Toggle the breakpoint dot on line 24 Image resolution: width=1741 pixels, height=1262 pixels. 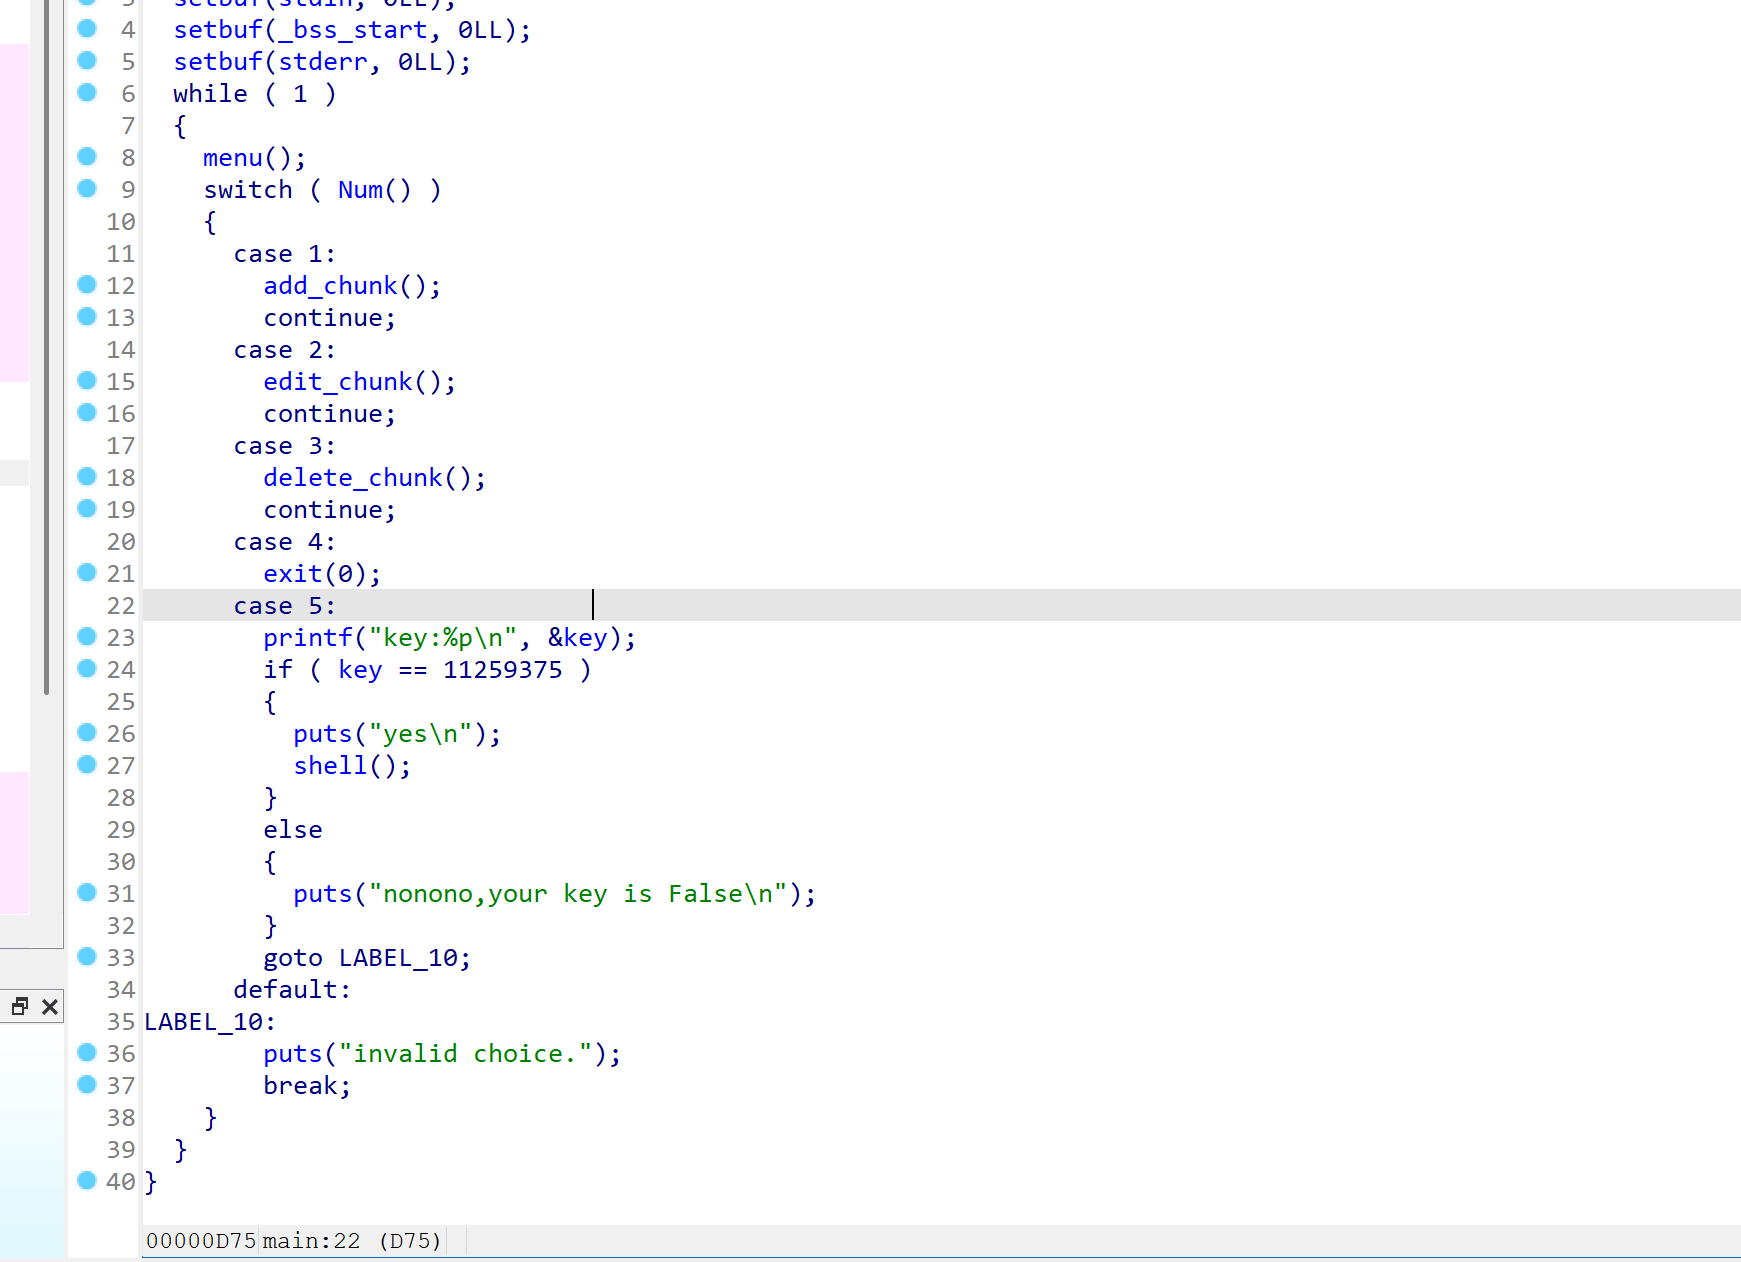[87, 669]
